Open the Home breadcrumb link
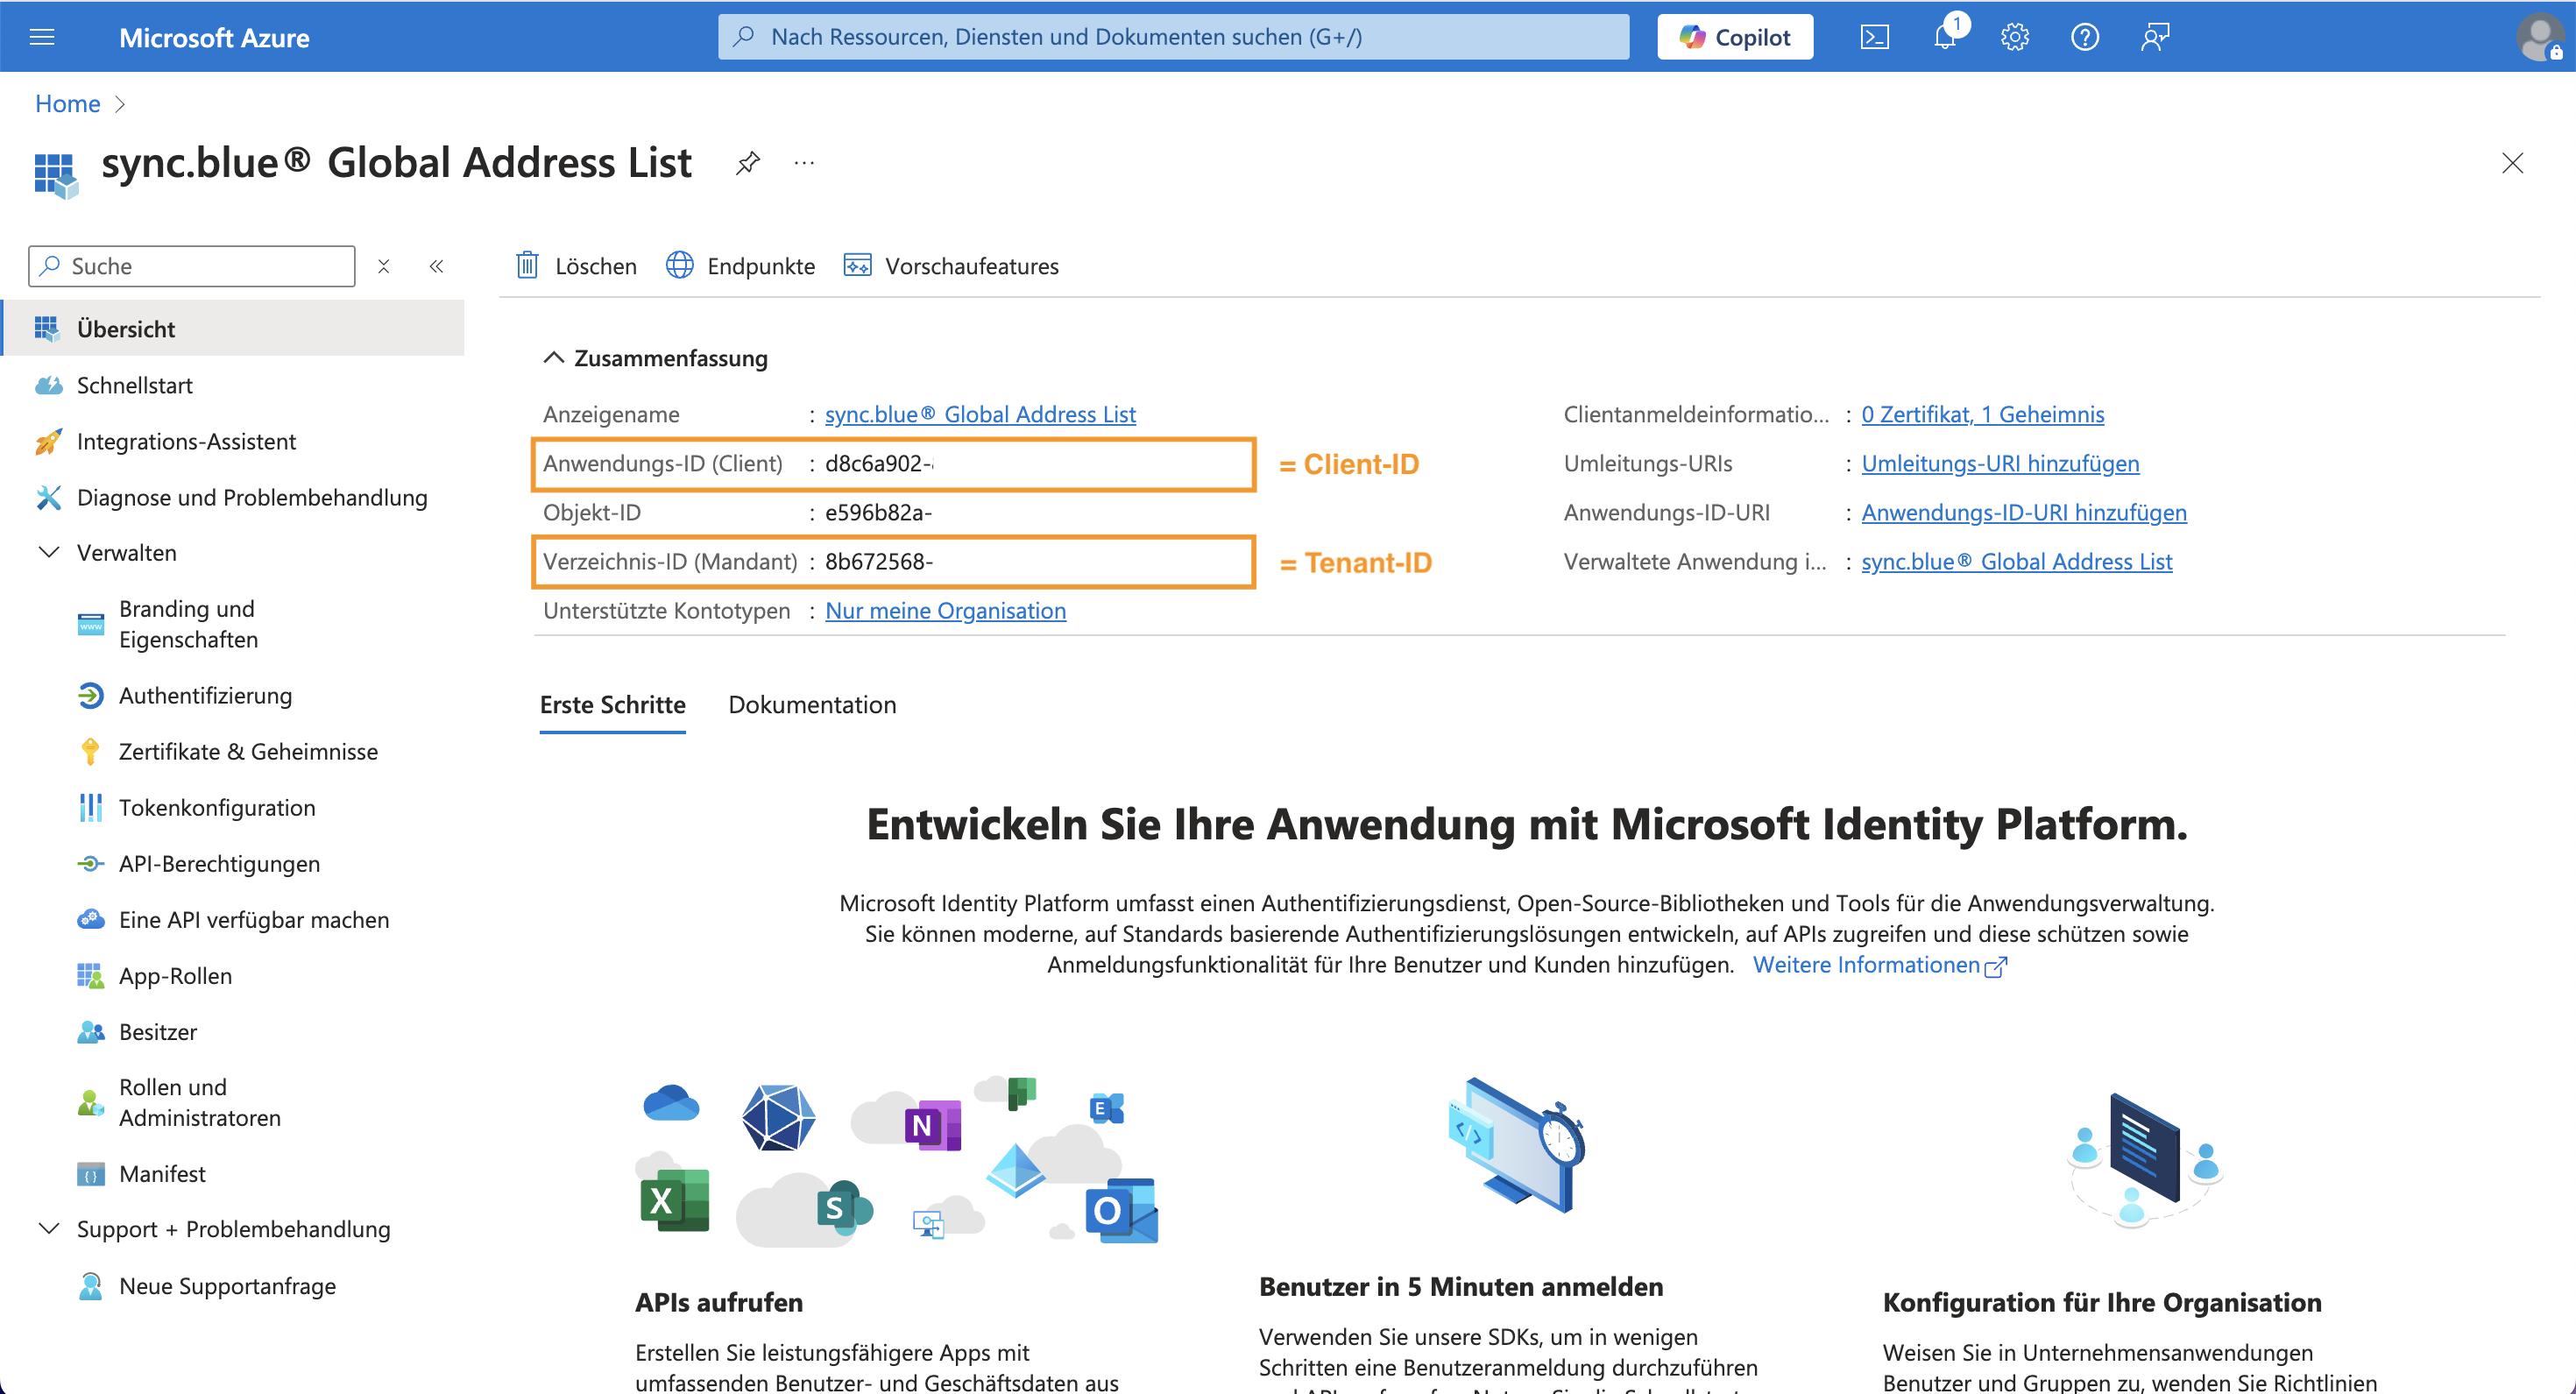Screen dimensions: 2576x1394 pos(67,103)
